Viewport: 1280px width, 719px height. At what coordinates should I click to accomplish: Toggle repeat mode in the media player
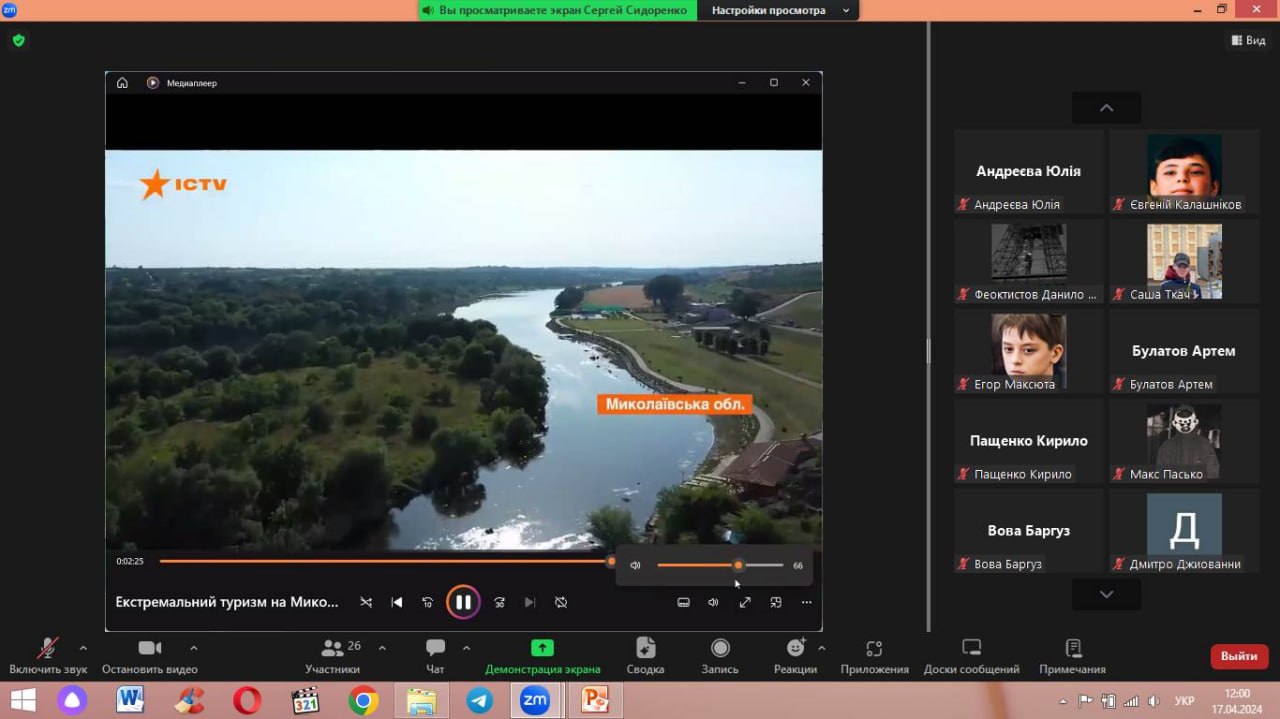561,602
